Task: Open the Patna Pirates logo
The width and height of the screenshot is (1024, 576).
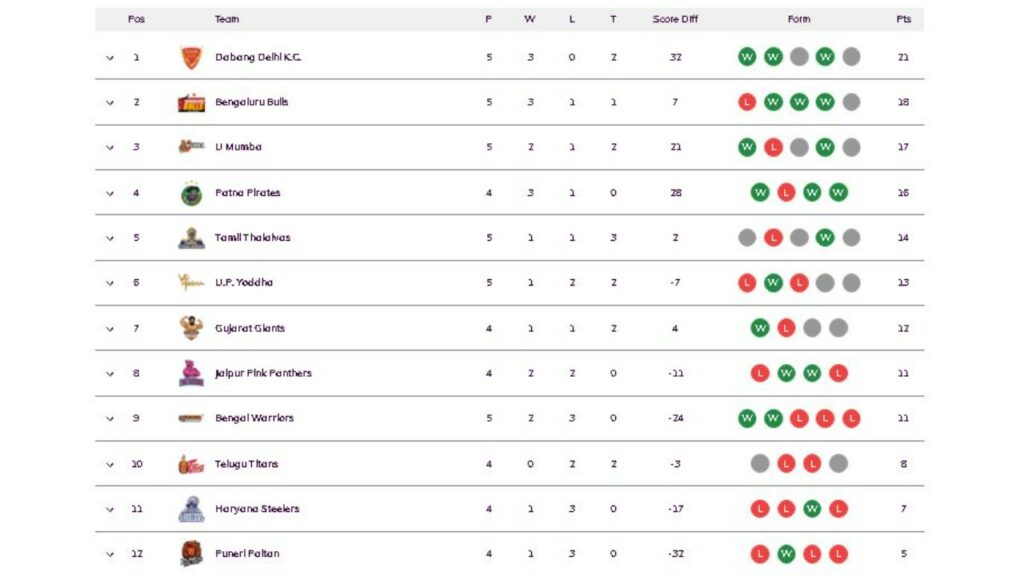Action: pos(190,192)
